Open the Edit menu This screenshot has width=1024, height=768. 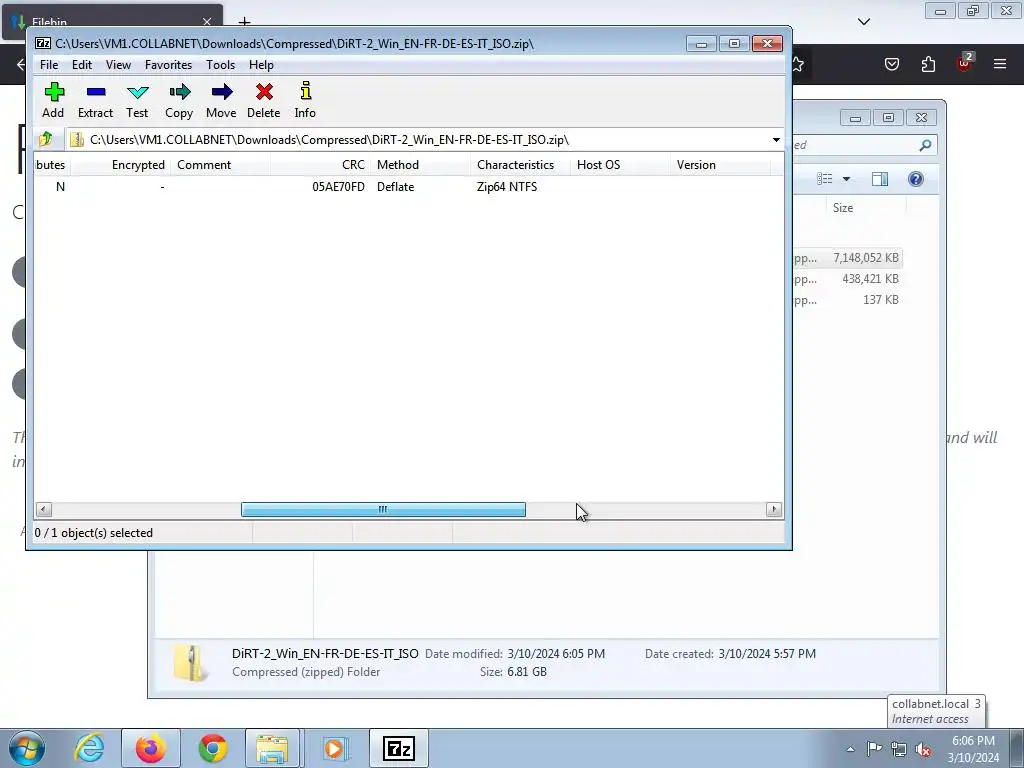(x=82, y=65)
